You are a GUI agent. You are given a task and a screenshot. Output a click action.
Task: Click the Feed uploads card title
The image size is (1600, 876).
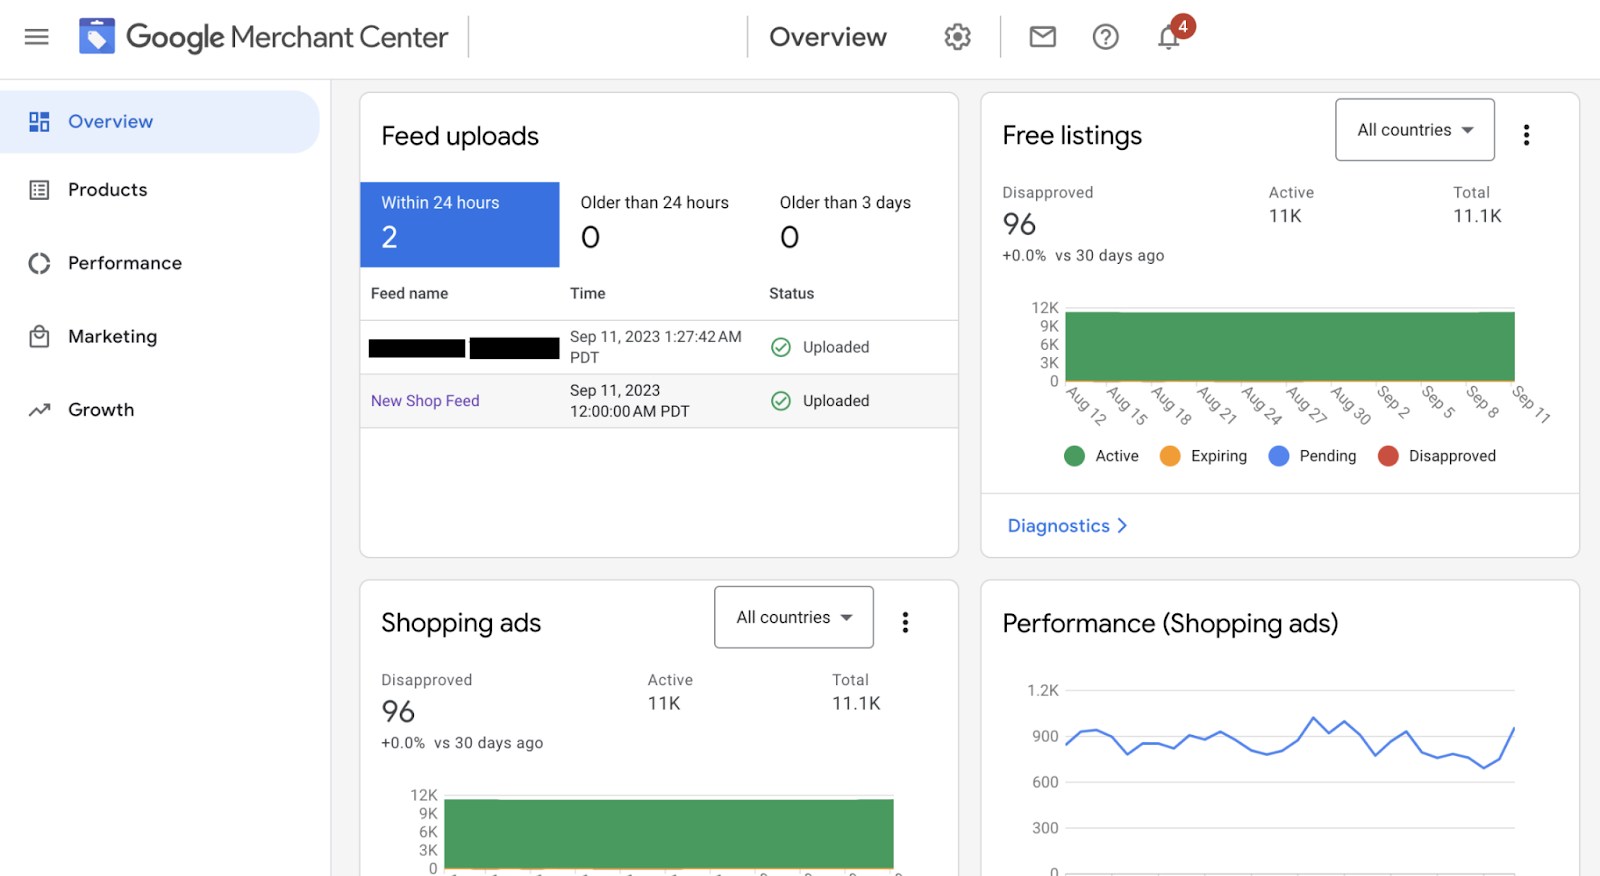point(460,136)
